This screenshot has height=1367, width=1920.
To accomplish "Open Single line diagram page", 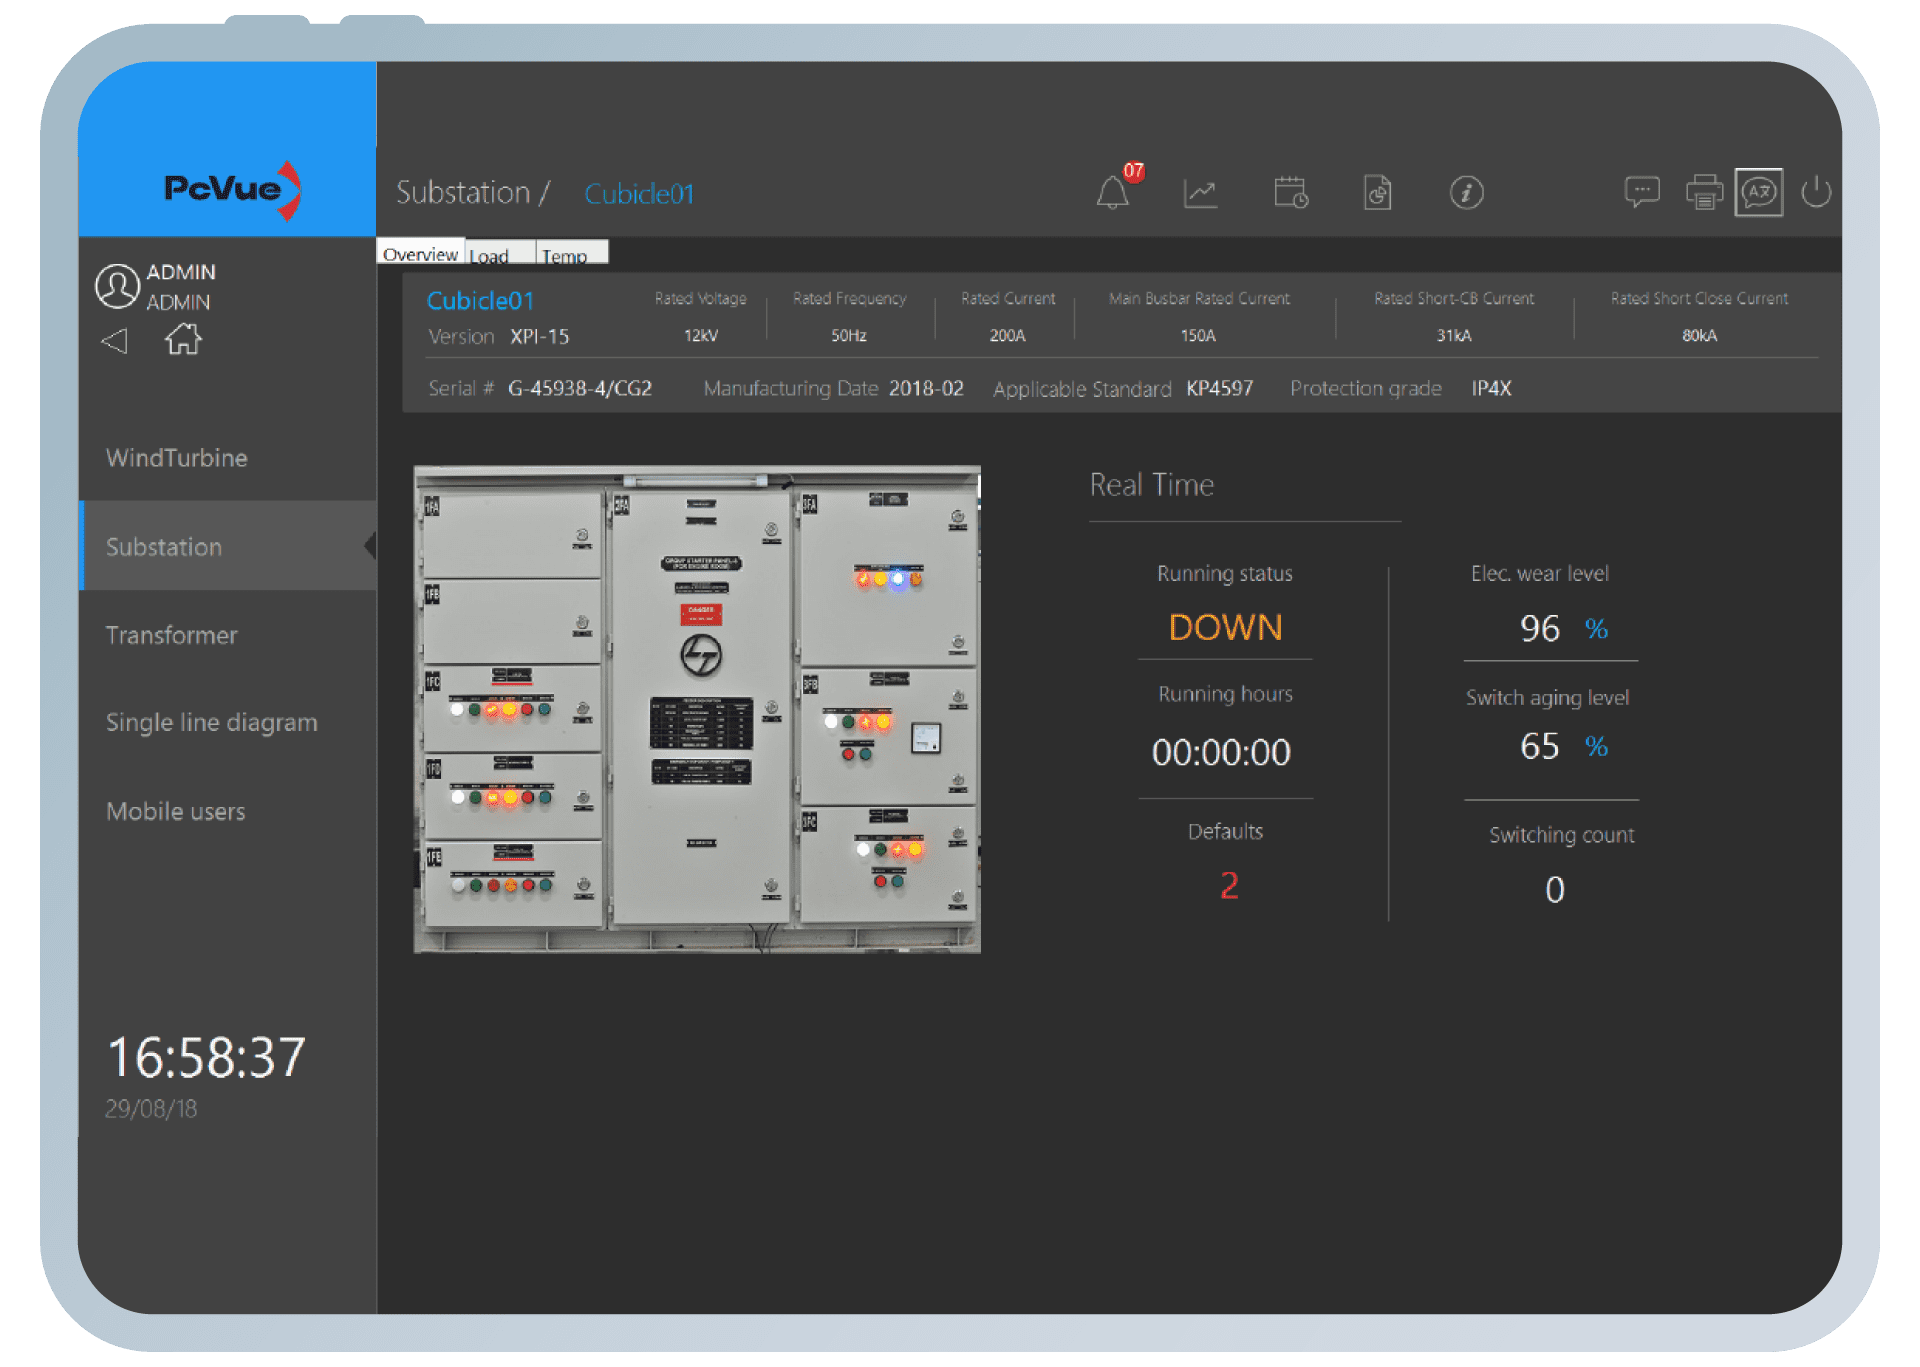I will pyautogui.click(x=212, y=722).
